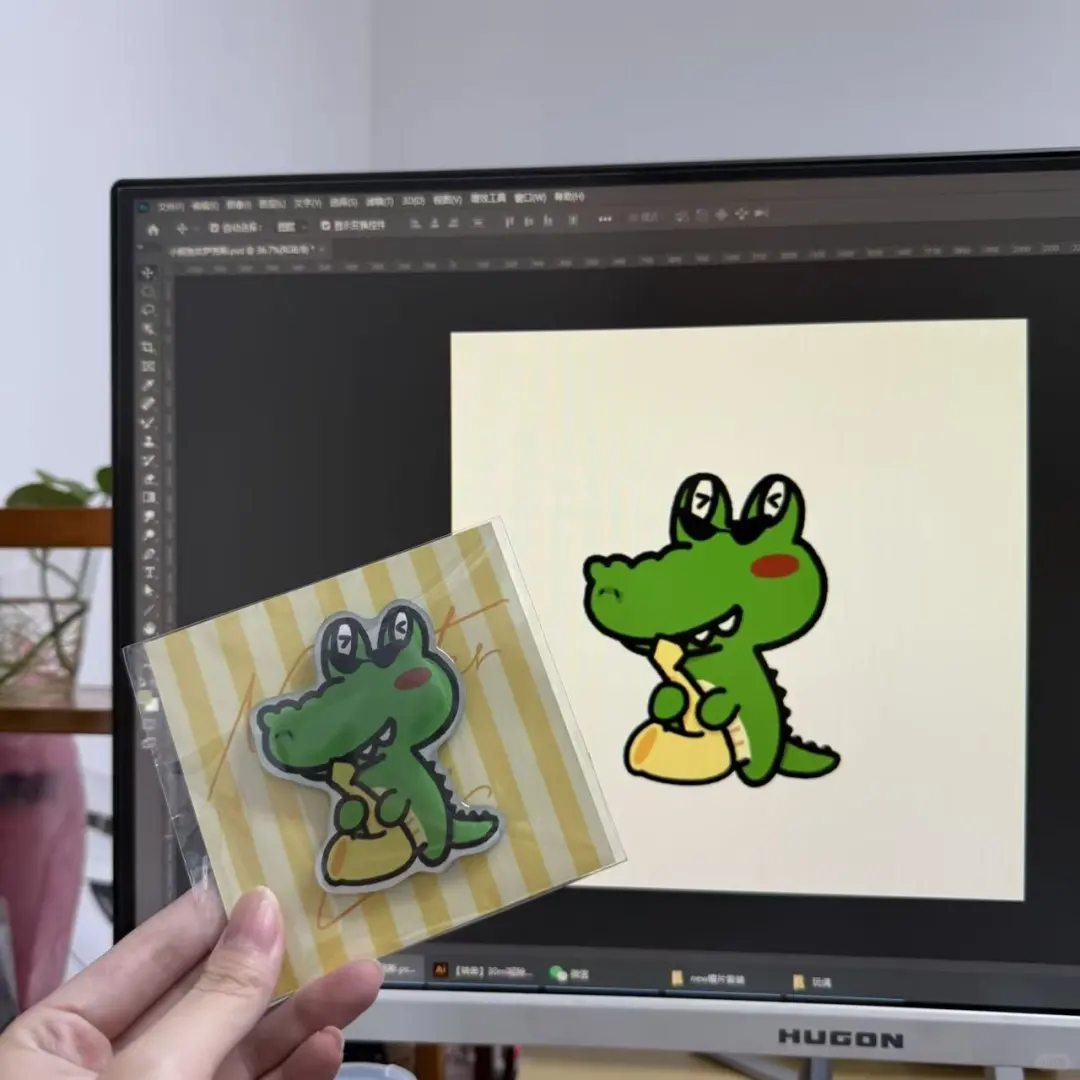Screen dimensions: 1080x1080
Task: Select the Frame tool
Action: [149, 366]
